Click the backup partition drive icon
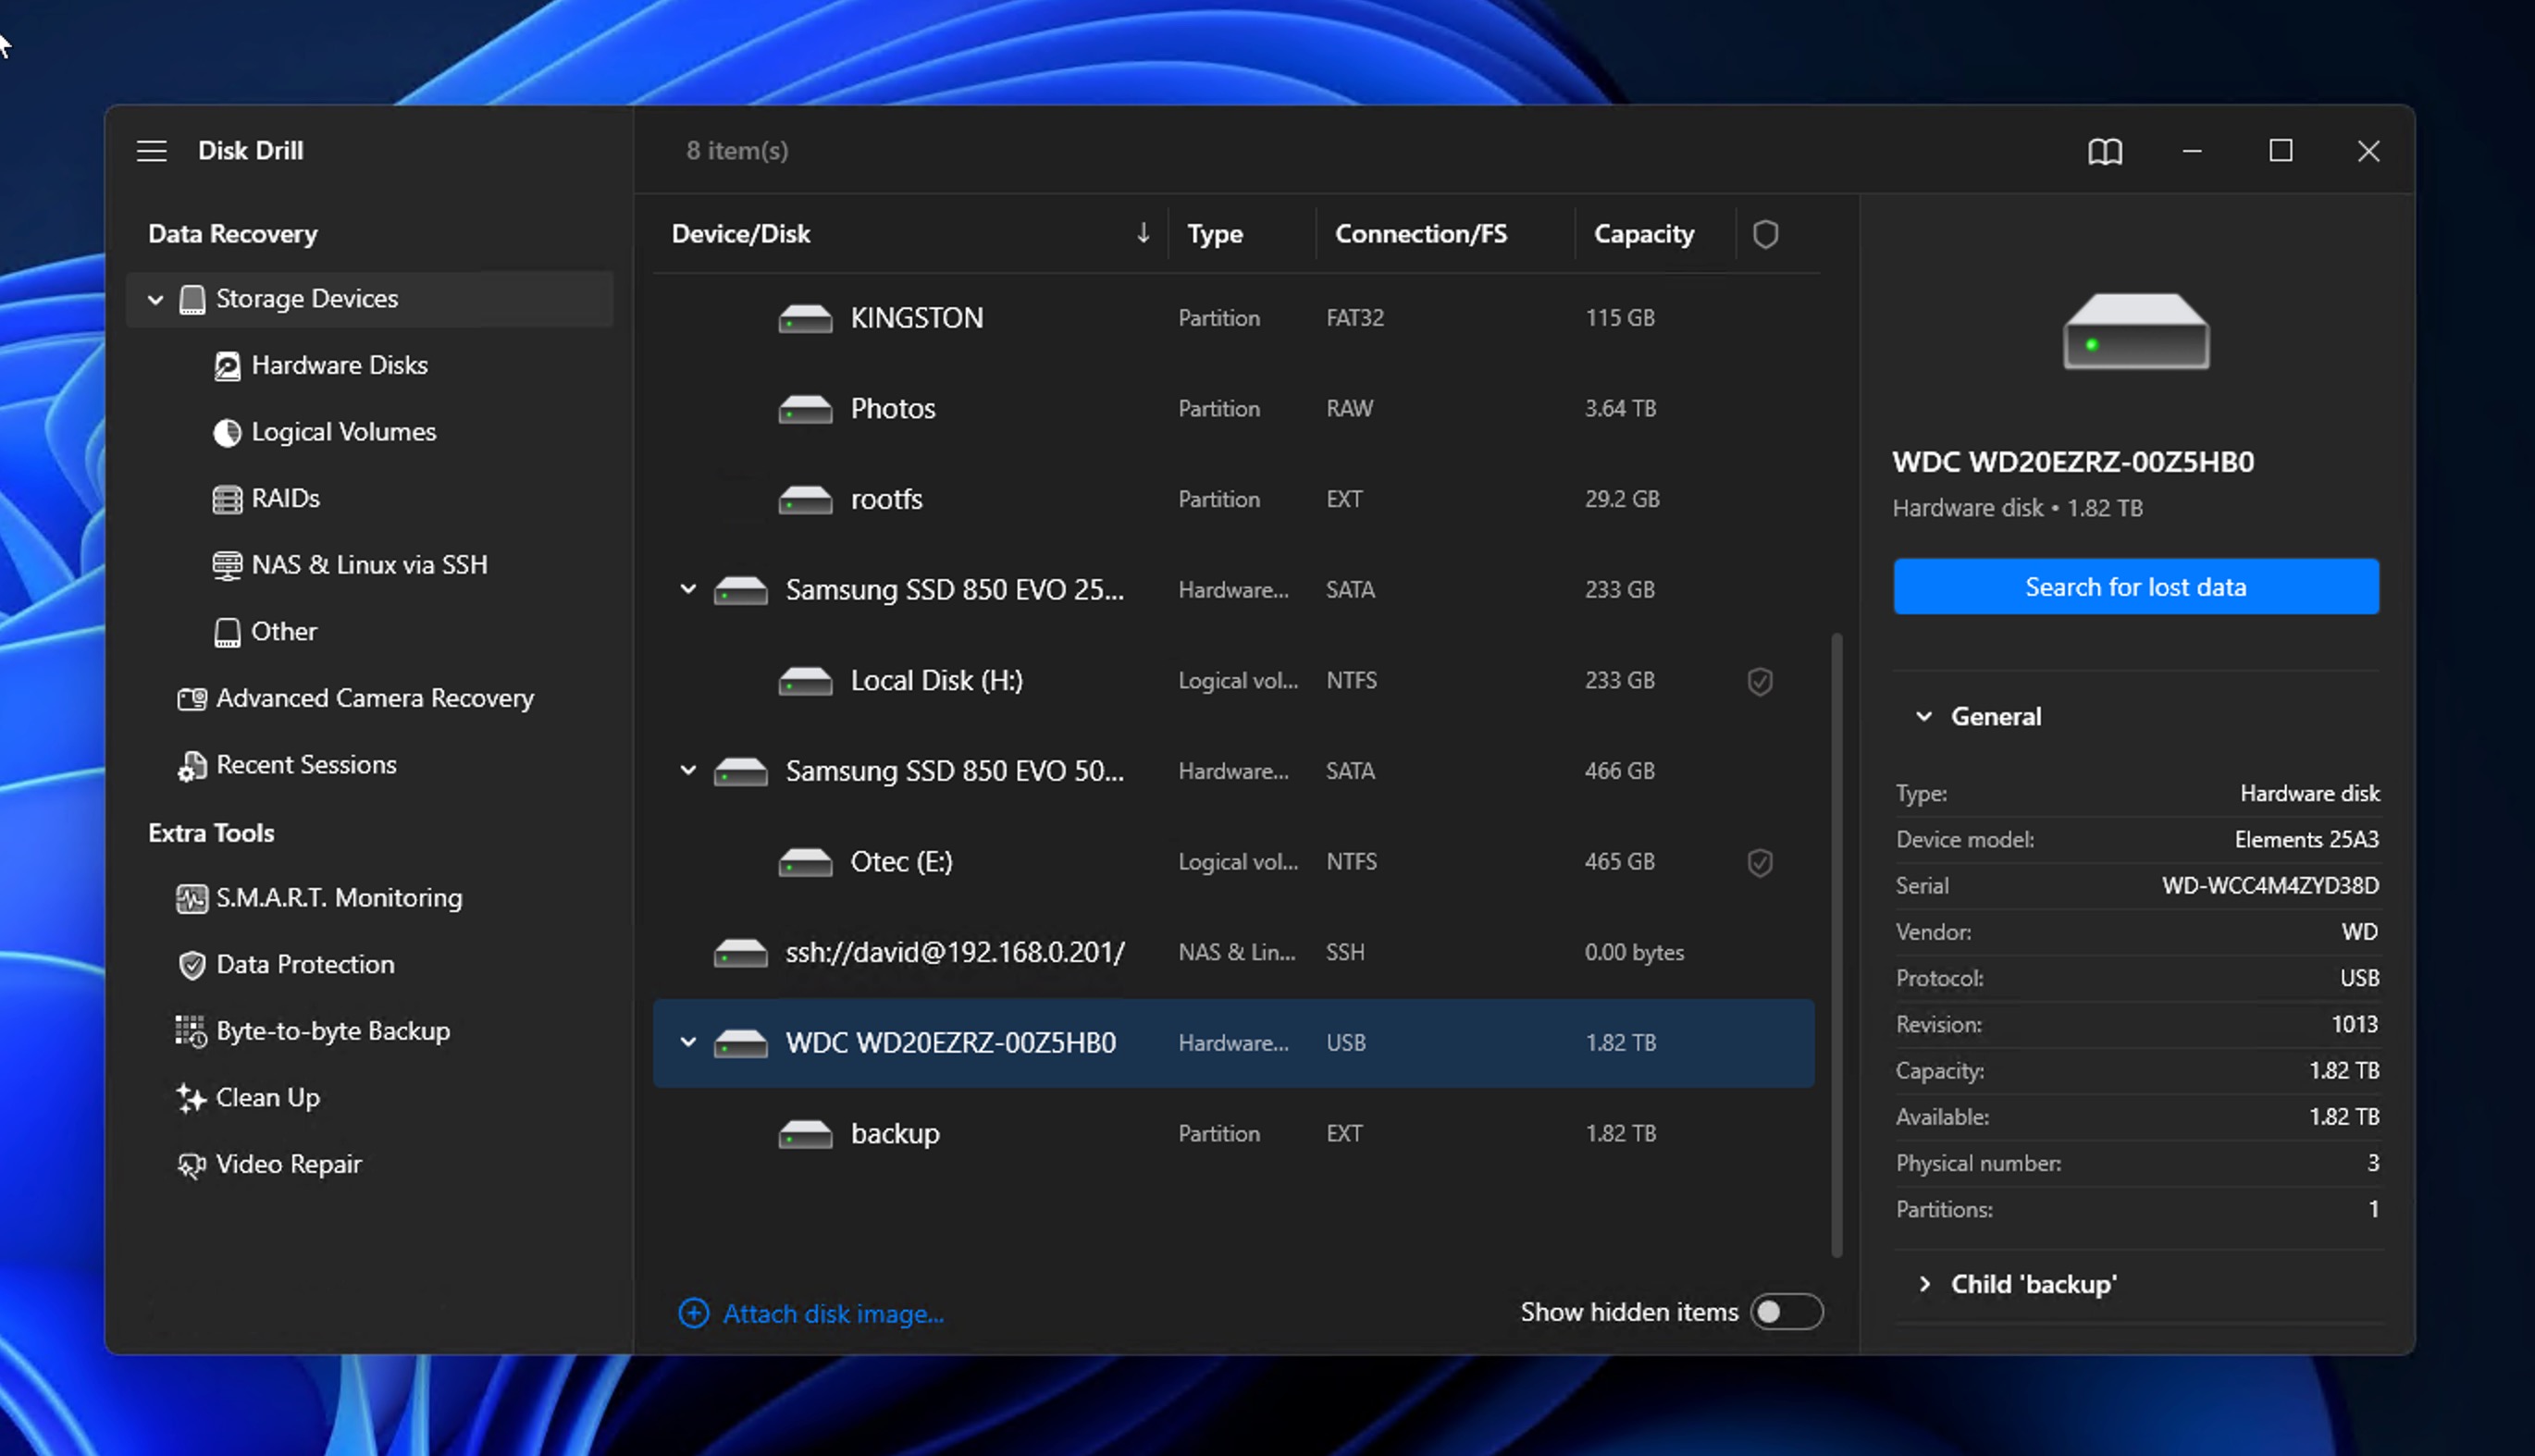Image resolution: width=2535 pixels, height=1456 pixels. click(805, 1134)
